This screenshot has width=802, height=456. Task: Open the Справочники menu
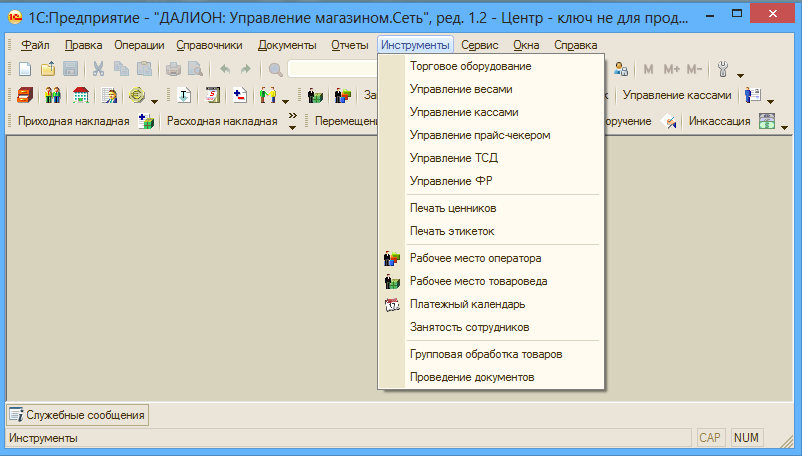pos(209,45)
